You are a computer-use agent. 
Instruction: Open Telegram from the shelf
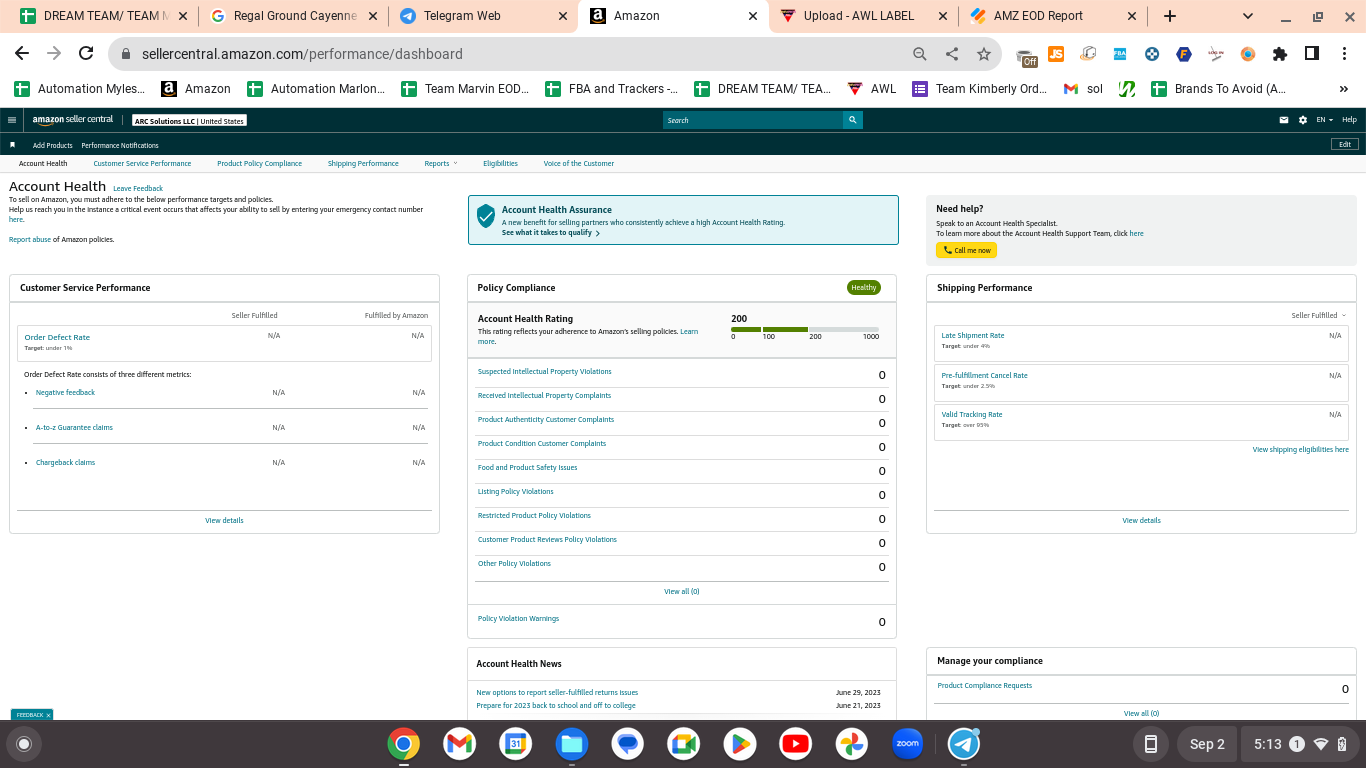pyautogui.click(x=964, y=744)
